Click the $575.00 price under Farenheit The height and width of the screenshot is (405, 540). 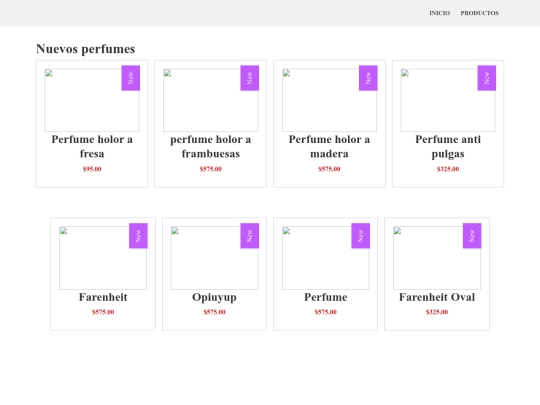pyautogui.click(x=103, y=312)
